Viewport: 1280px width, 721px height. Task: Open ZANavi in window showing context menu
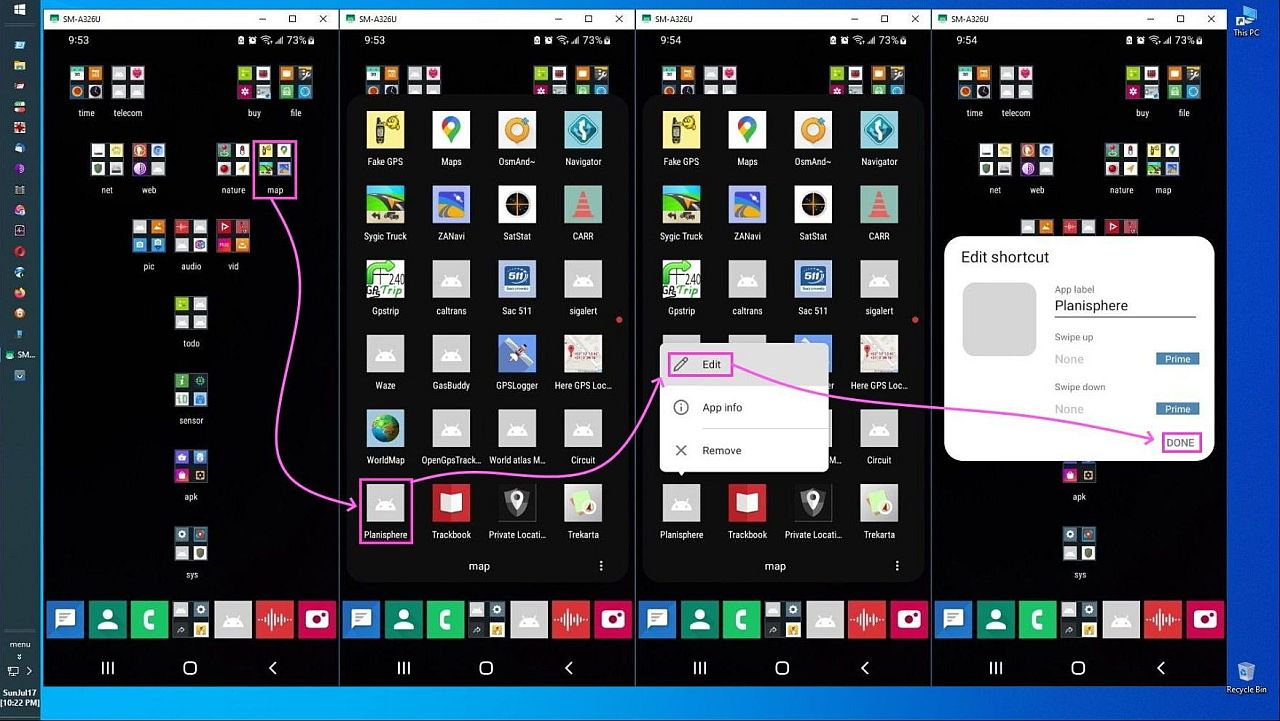point(747,205)
